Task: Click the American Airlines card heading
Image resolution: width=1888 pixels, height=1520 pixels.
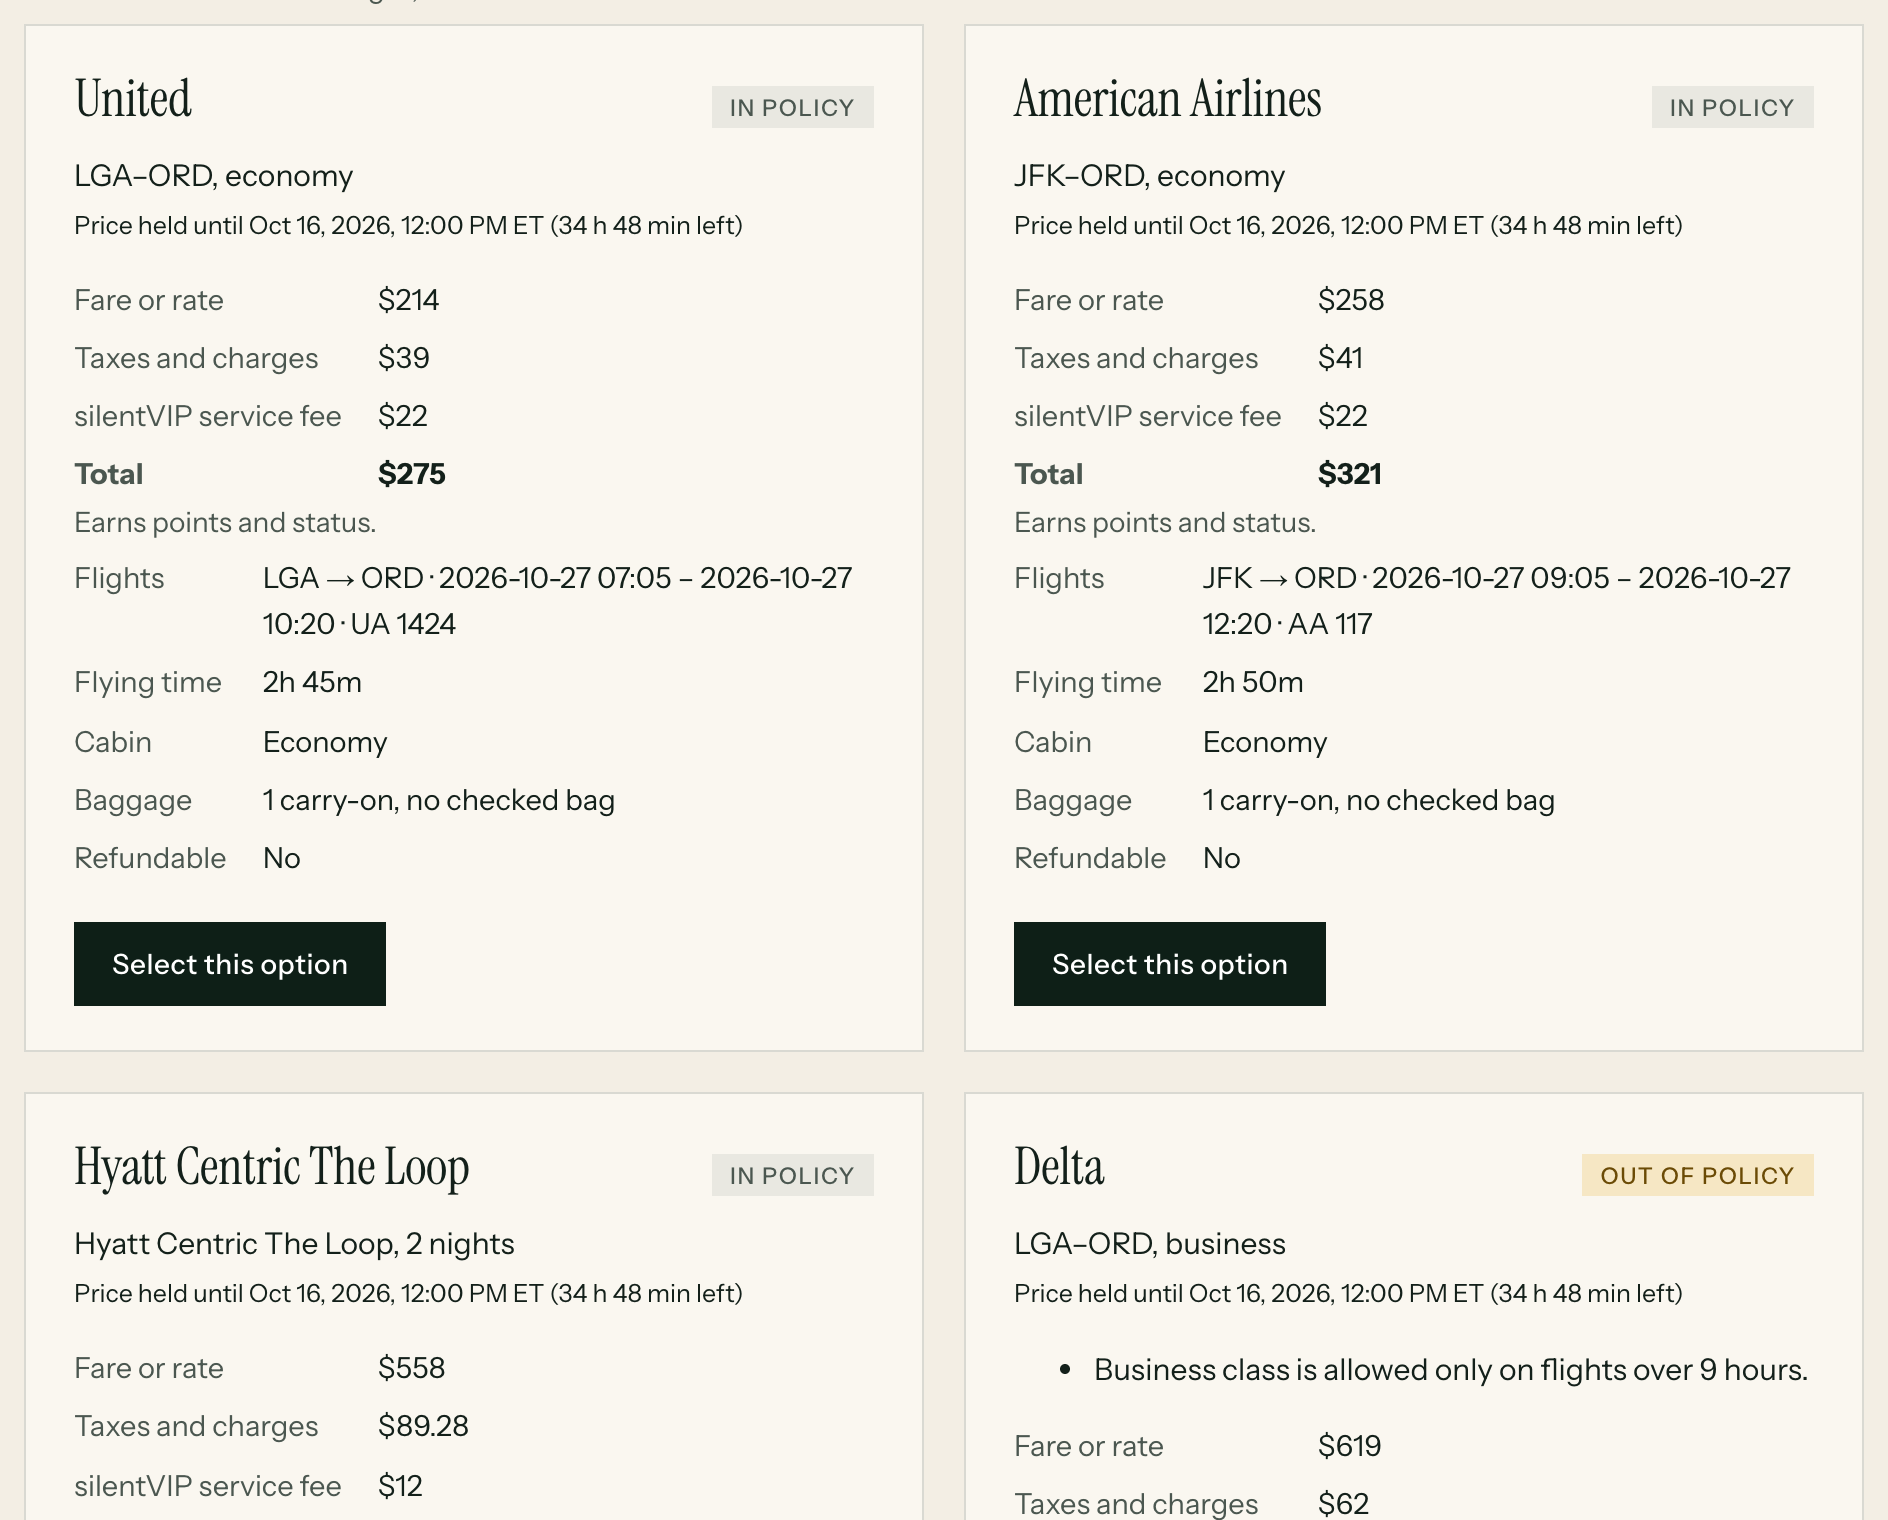Action: (x=1168, y=99)
